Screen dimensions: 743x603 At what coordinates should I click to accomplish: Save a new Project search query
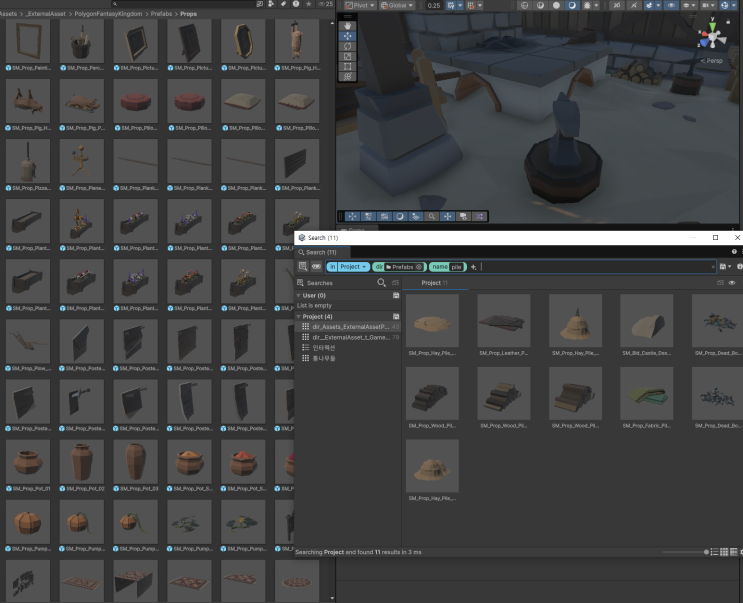396,316
